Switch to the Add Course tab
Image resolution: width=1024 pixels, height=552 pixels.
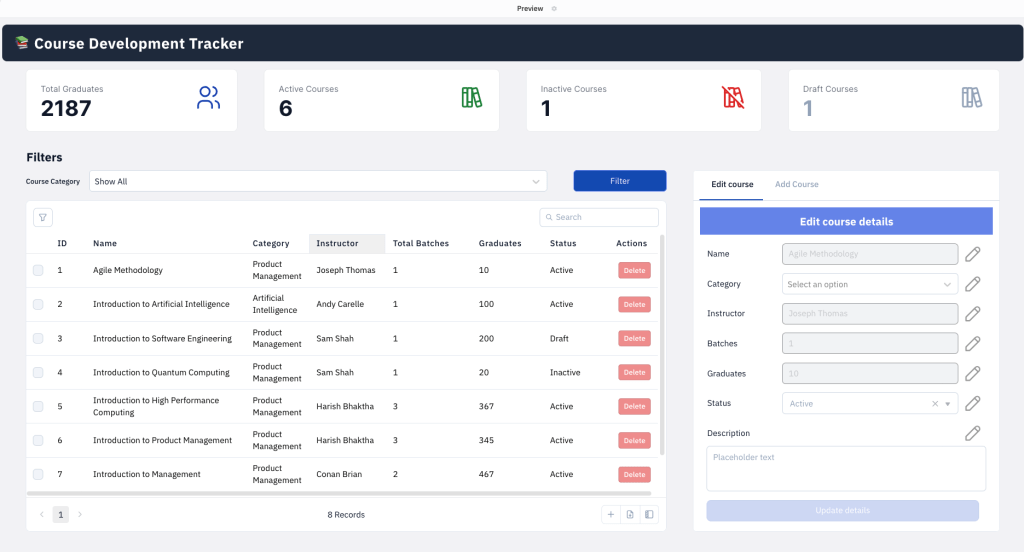point(797,184)
